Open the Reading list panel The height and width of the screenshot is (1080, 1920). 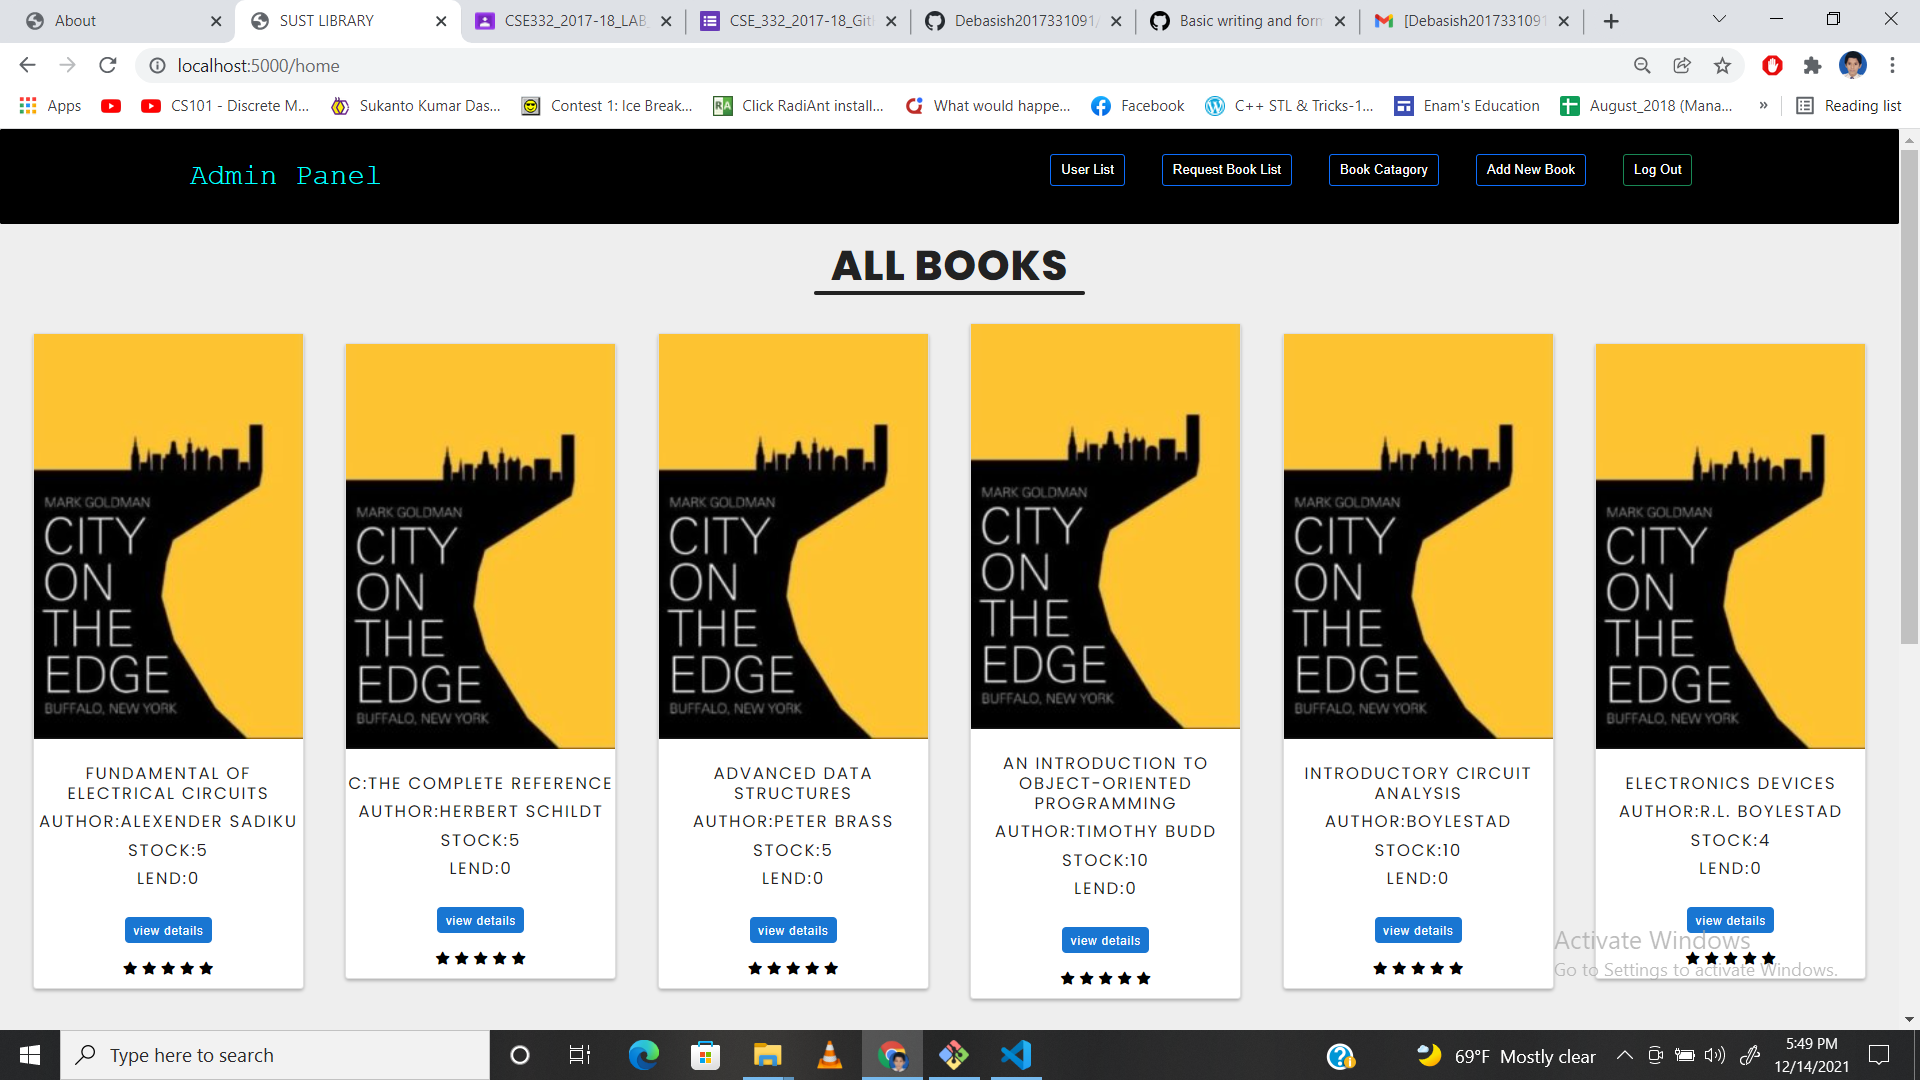[1848, 105]
